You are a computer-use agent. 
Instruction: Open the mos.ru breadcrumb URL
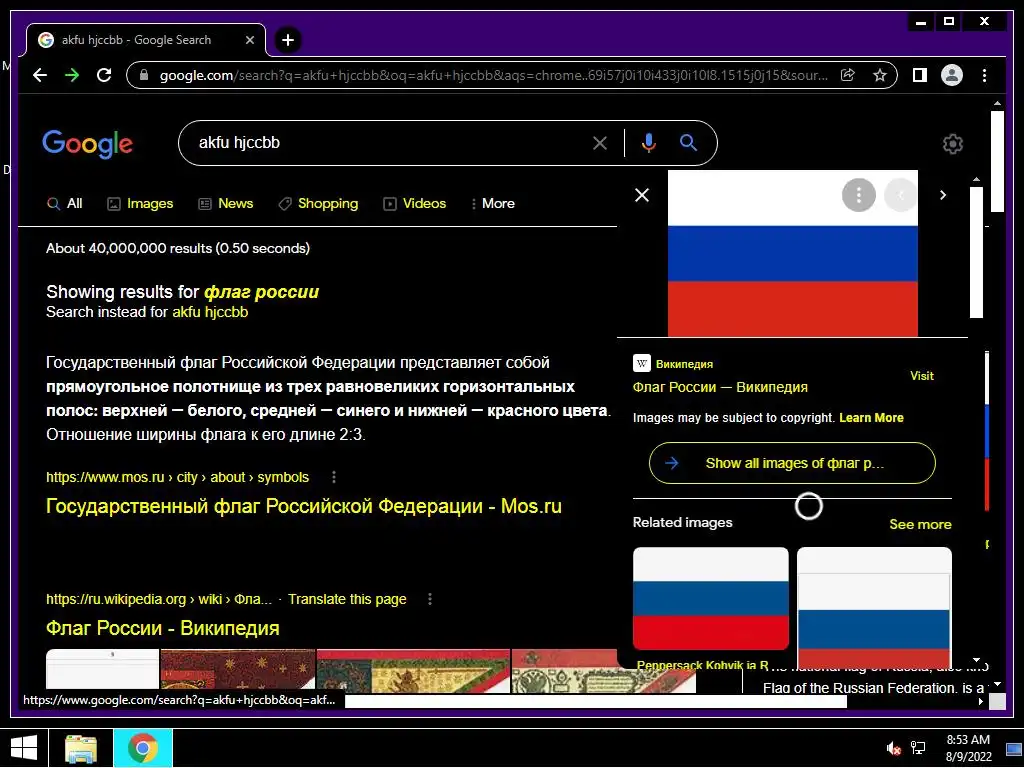click(x=177, y=477)
